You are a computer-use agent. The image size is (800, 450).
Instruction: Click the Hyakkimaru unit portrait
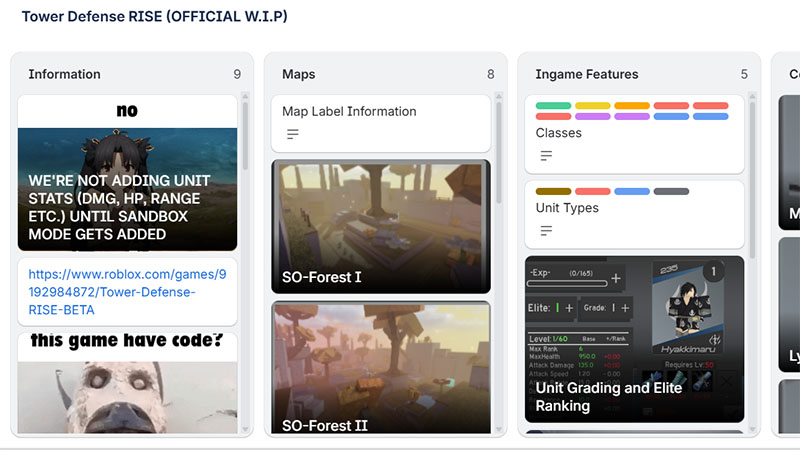(687, 308)
